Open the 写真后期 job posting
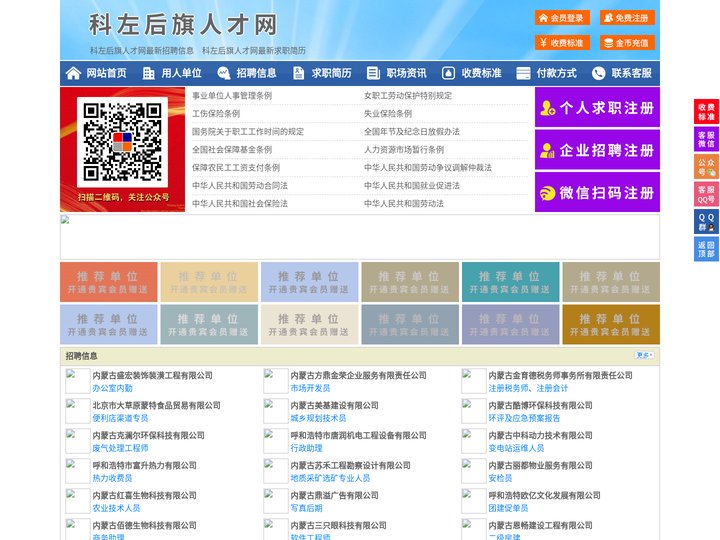This screenshot has width=720, height=540. [306, 508]
